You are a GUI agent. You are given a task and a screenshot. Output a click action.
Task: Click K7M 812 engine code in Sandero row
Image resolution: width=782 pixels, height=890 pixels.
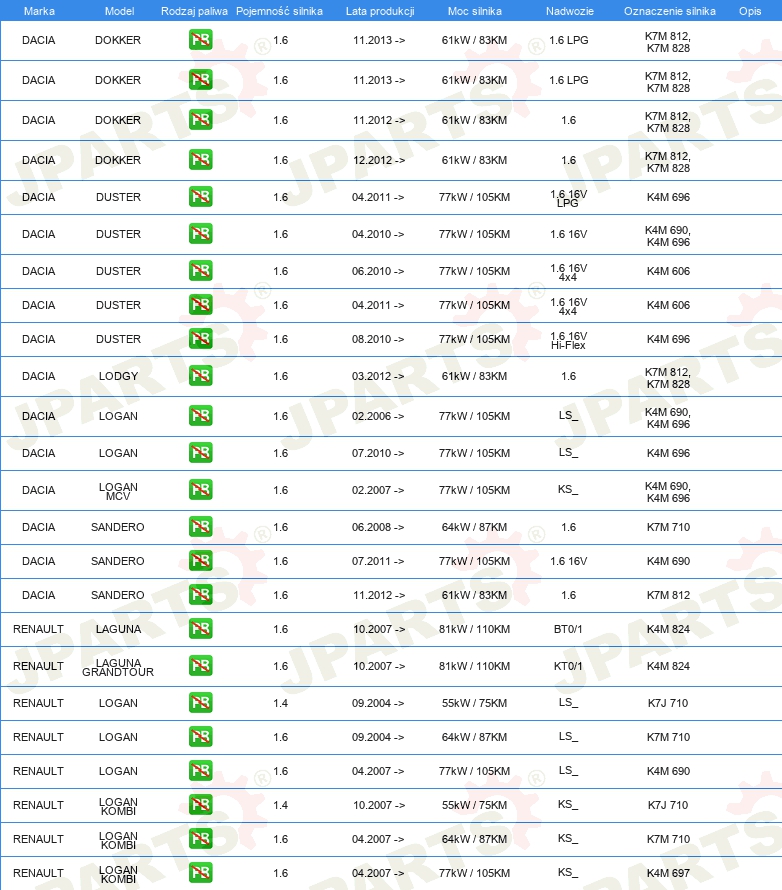[x=668, y=595]
